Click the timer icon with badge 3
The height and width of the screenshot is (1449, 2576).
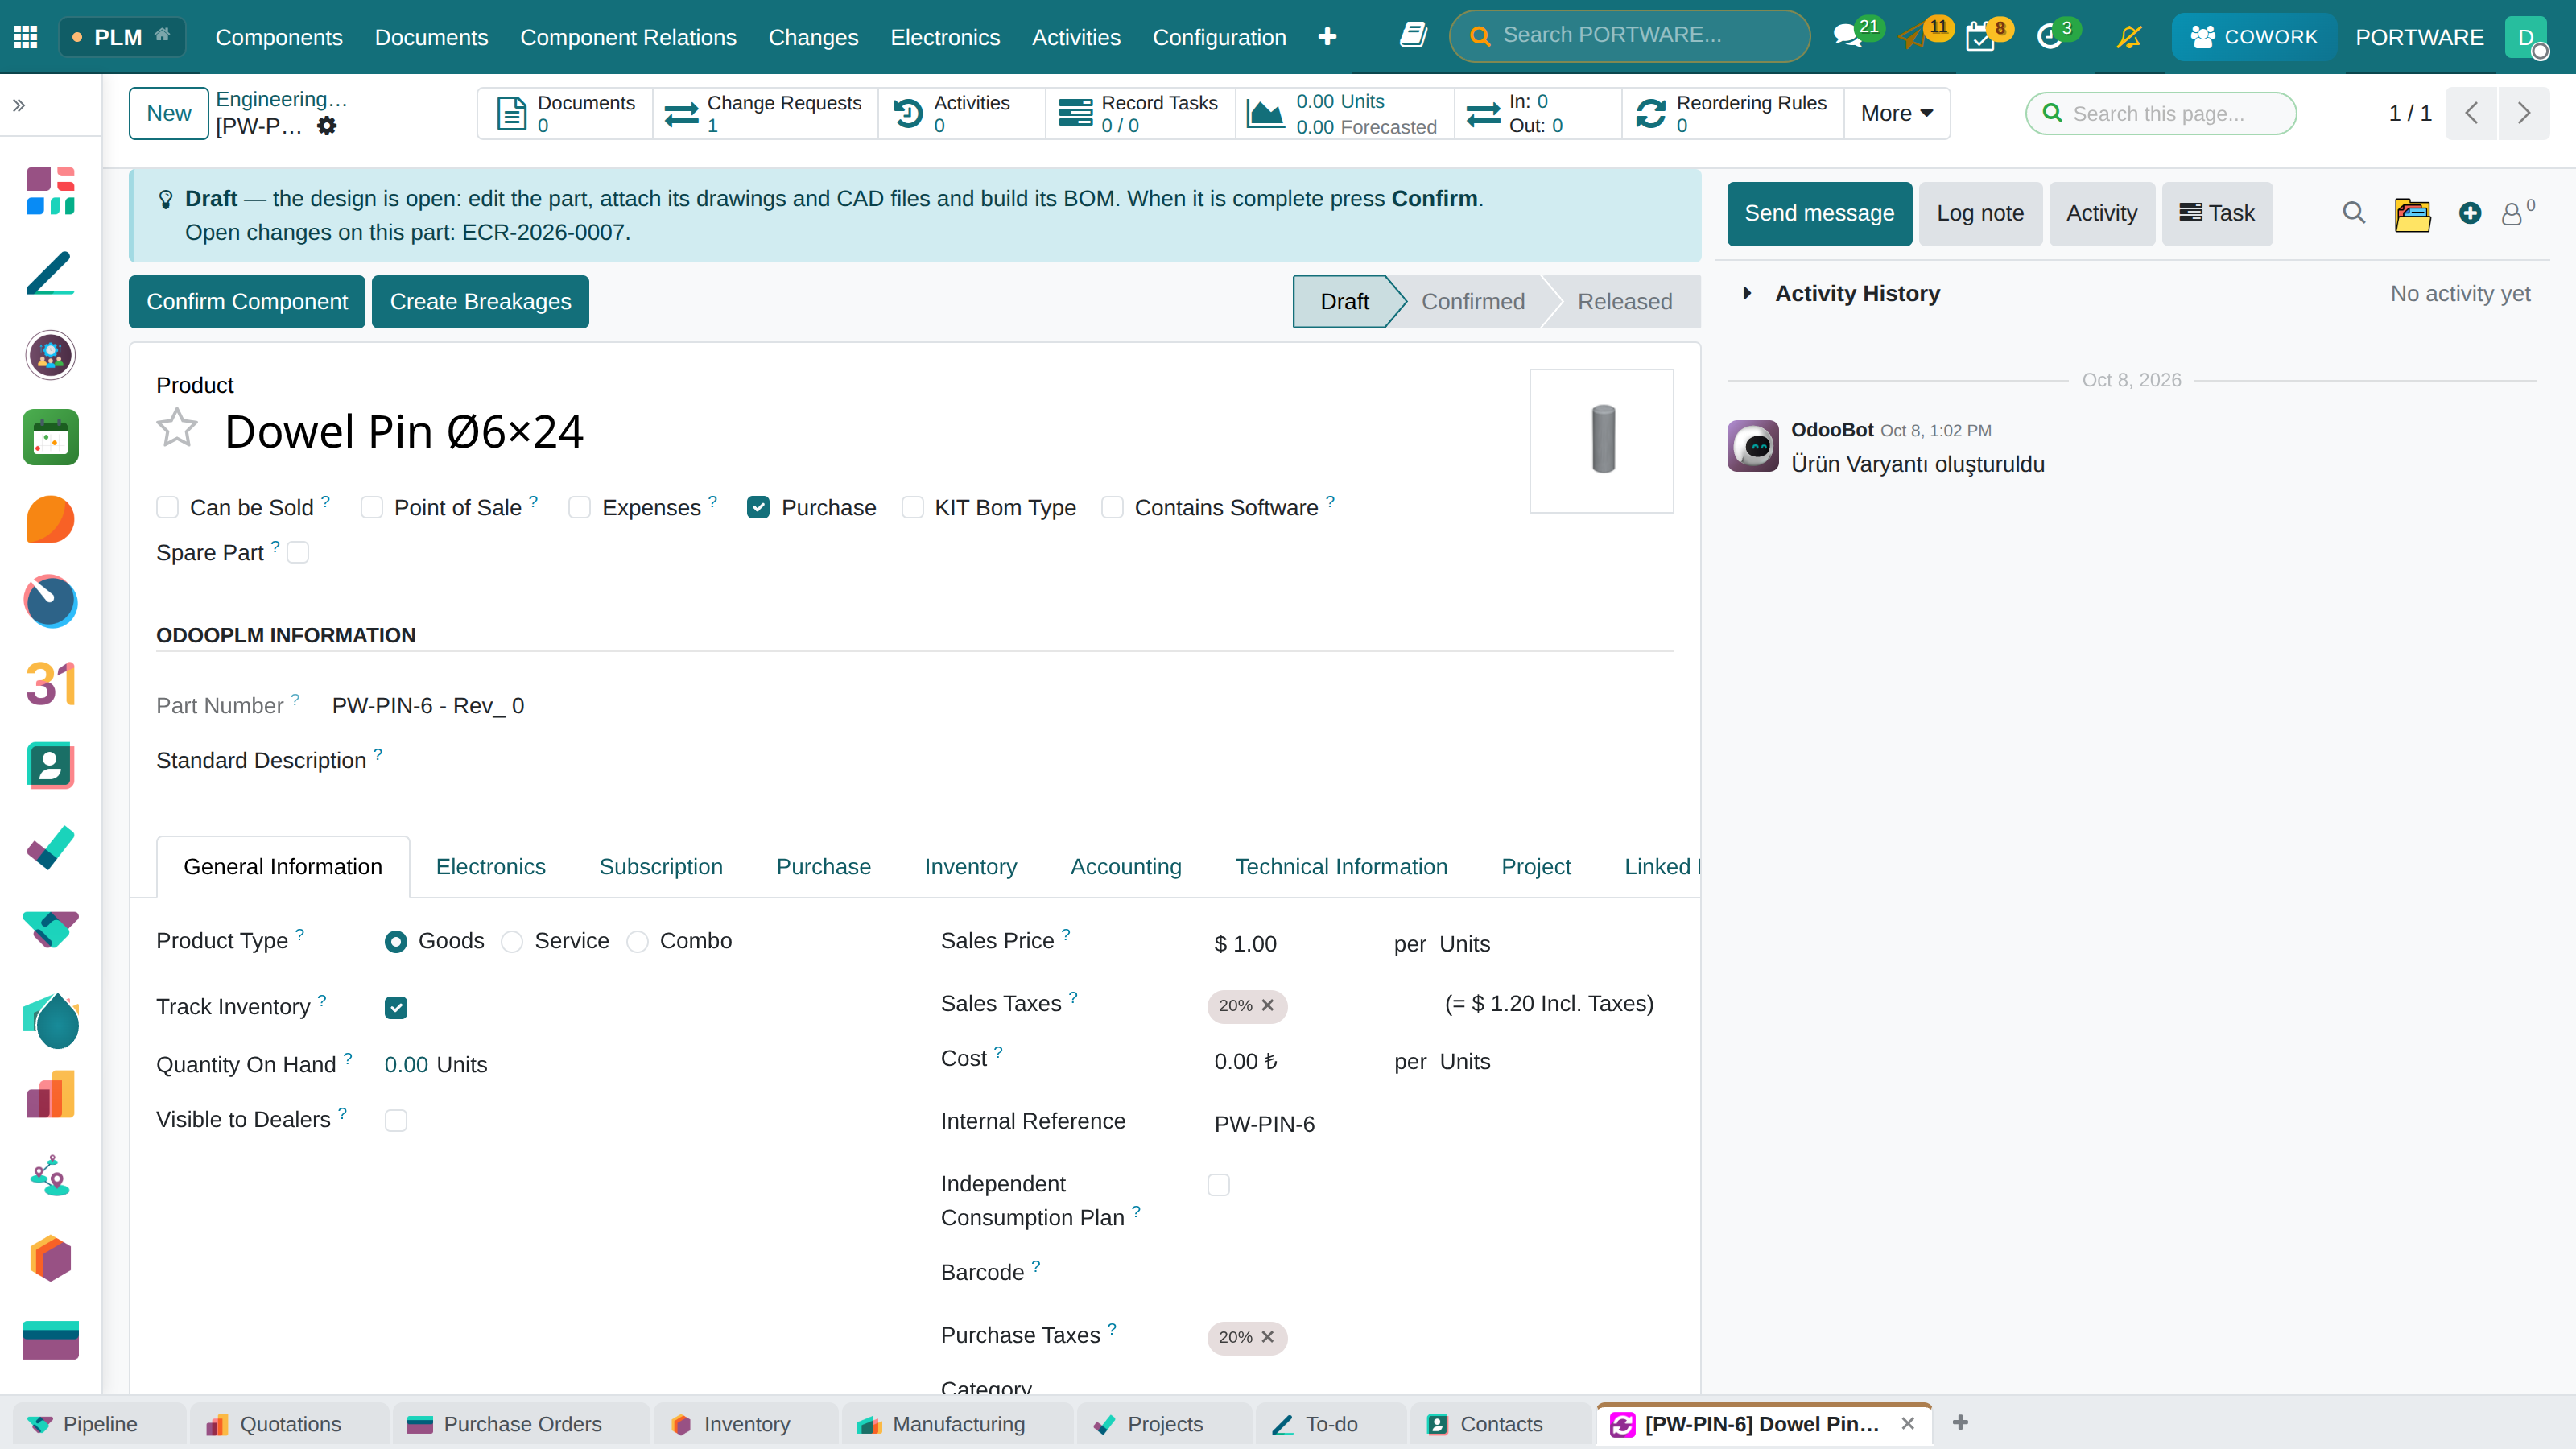tap(2049, 38)
